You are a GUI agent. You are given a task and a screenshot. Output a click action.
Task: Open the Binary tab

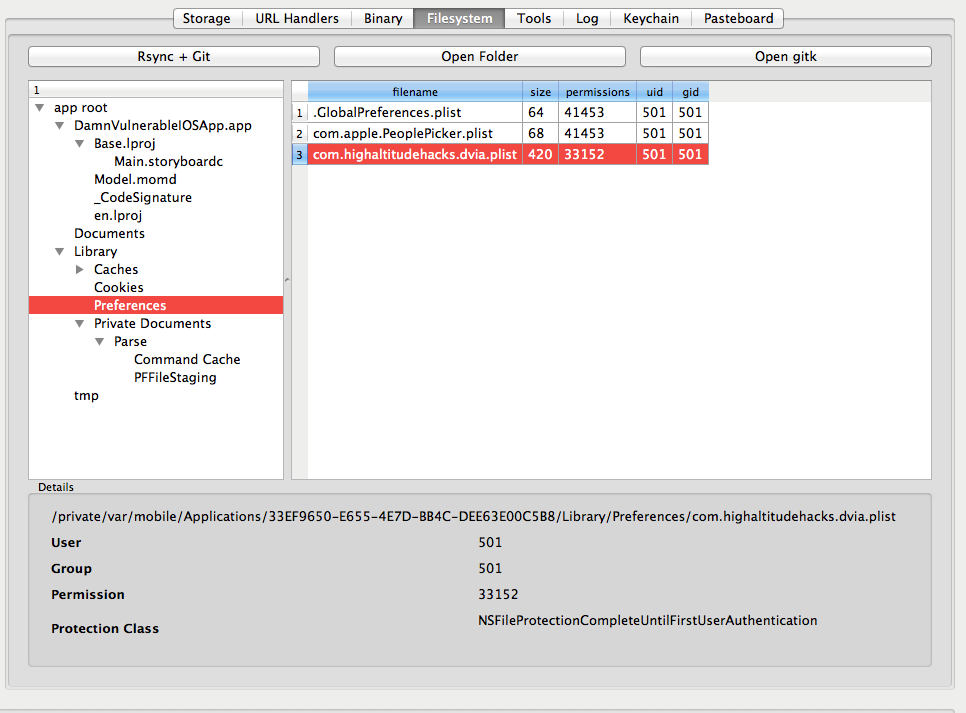(383, 18)
